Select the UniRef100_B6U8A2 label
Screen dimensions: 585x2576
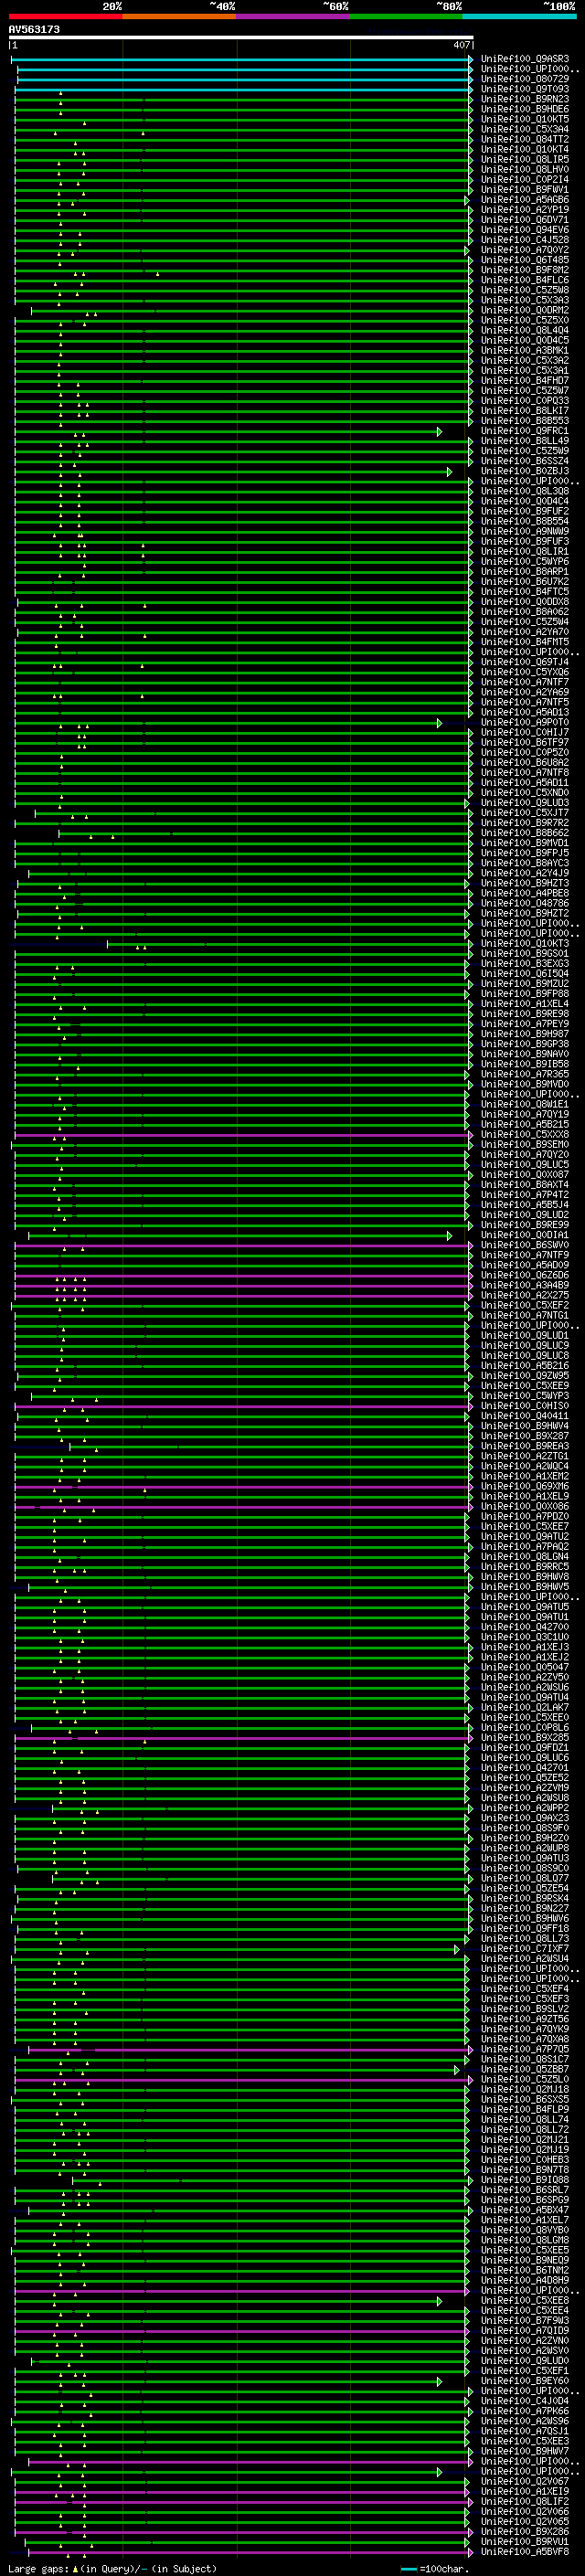[525, 762]
